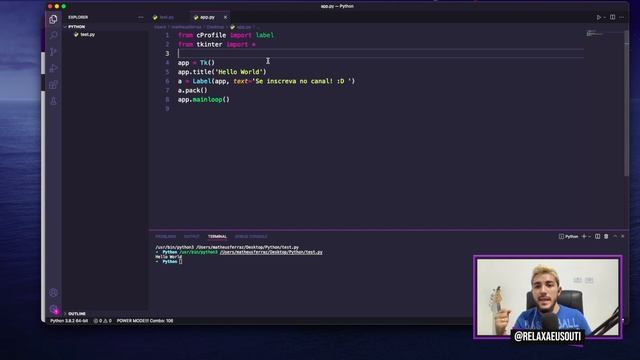Click the Desktop breadcrumb folder

tap(215, 27)
